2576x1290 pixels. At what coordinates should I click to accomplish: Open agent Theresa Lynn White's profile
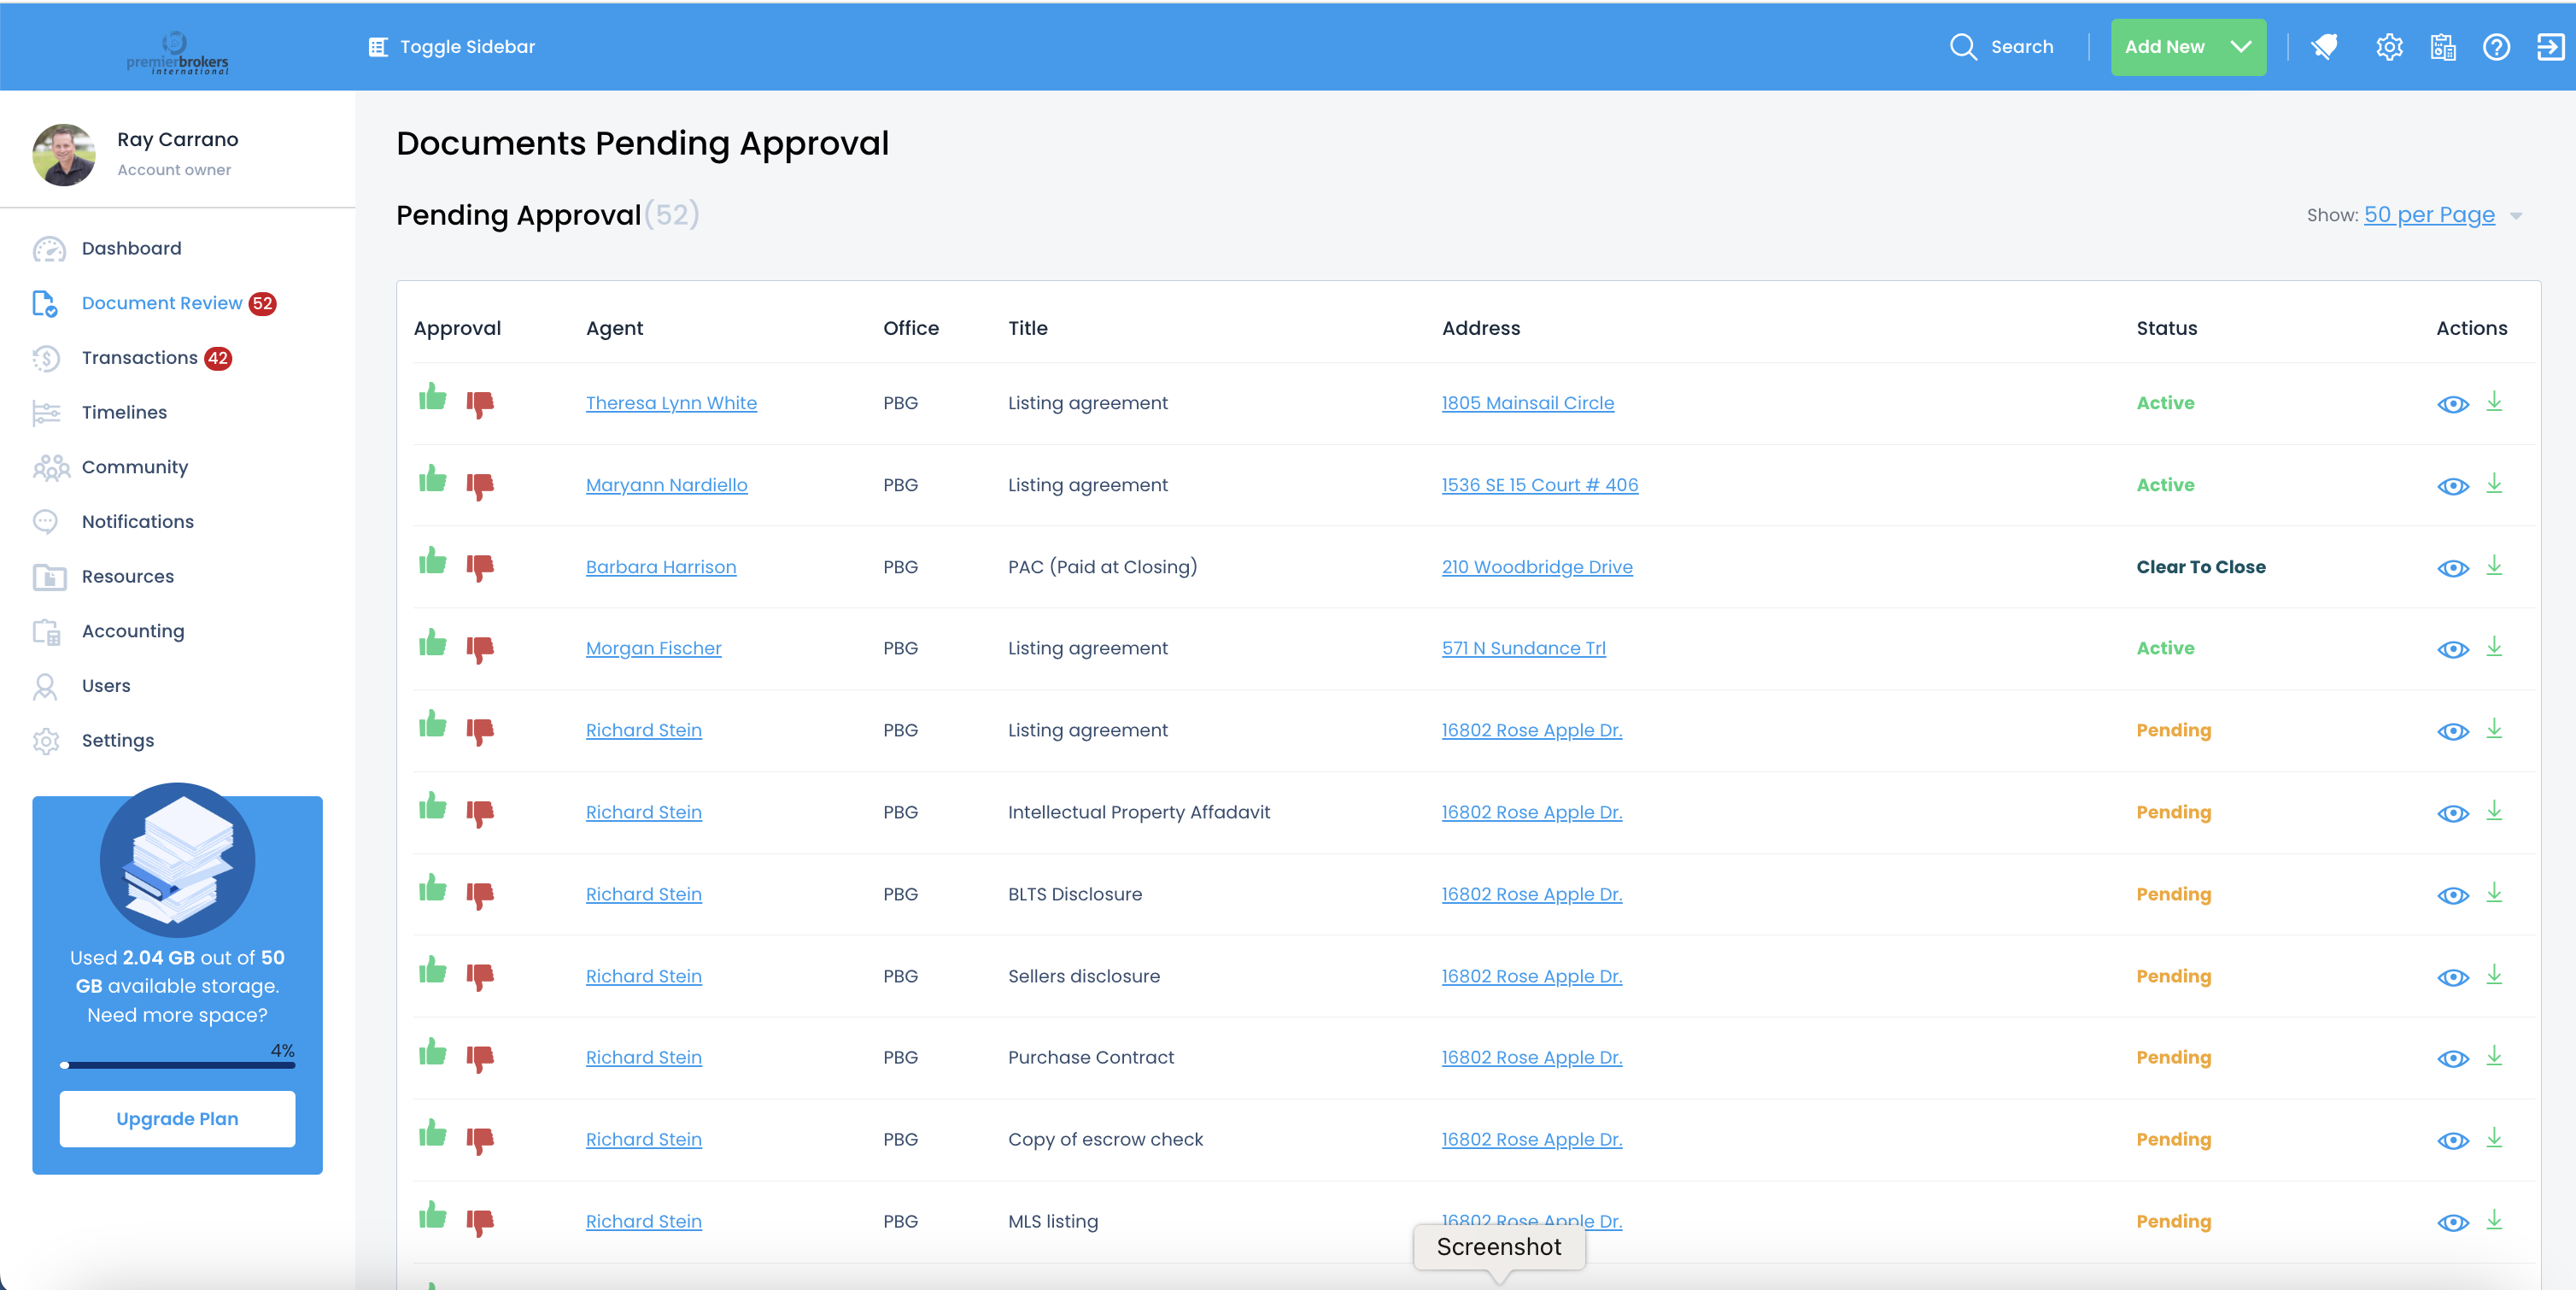pos(671,403)
